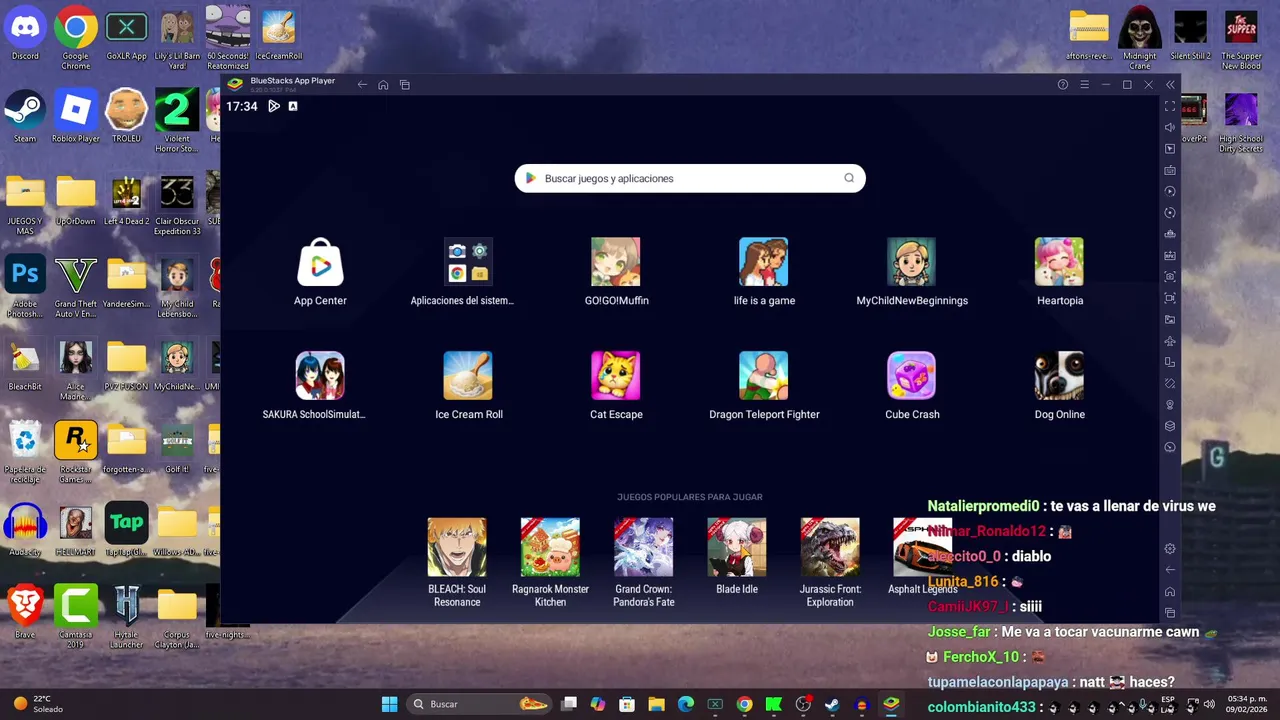
Task: Select Jurassic Front: Exploration game
Action: pos(830,562)
